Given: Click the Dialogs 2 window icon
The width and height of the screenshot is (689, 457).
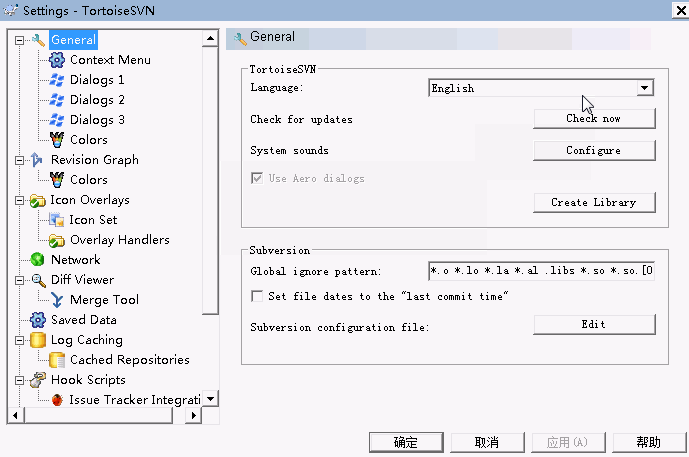Looking at the screenshot, I should [x=57, y=100].
